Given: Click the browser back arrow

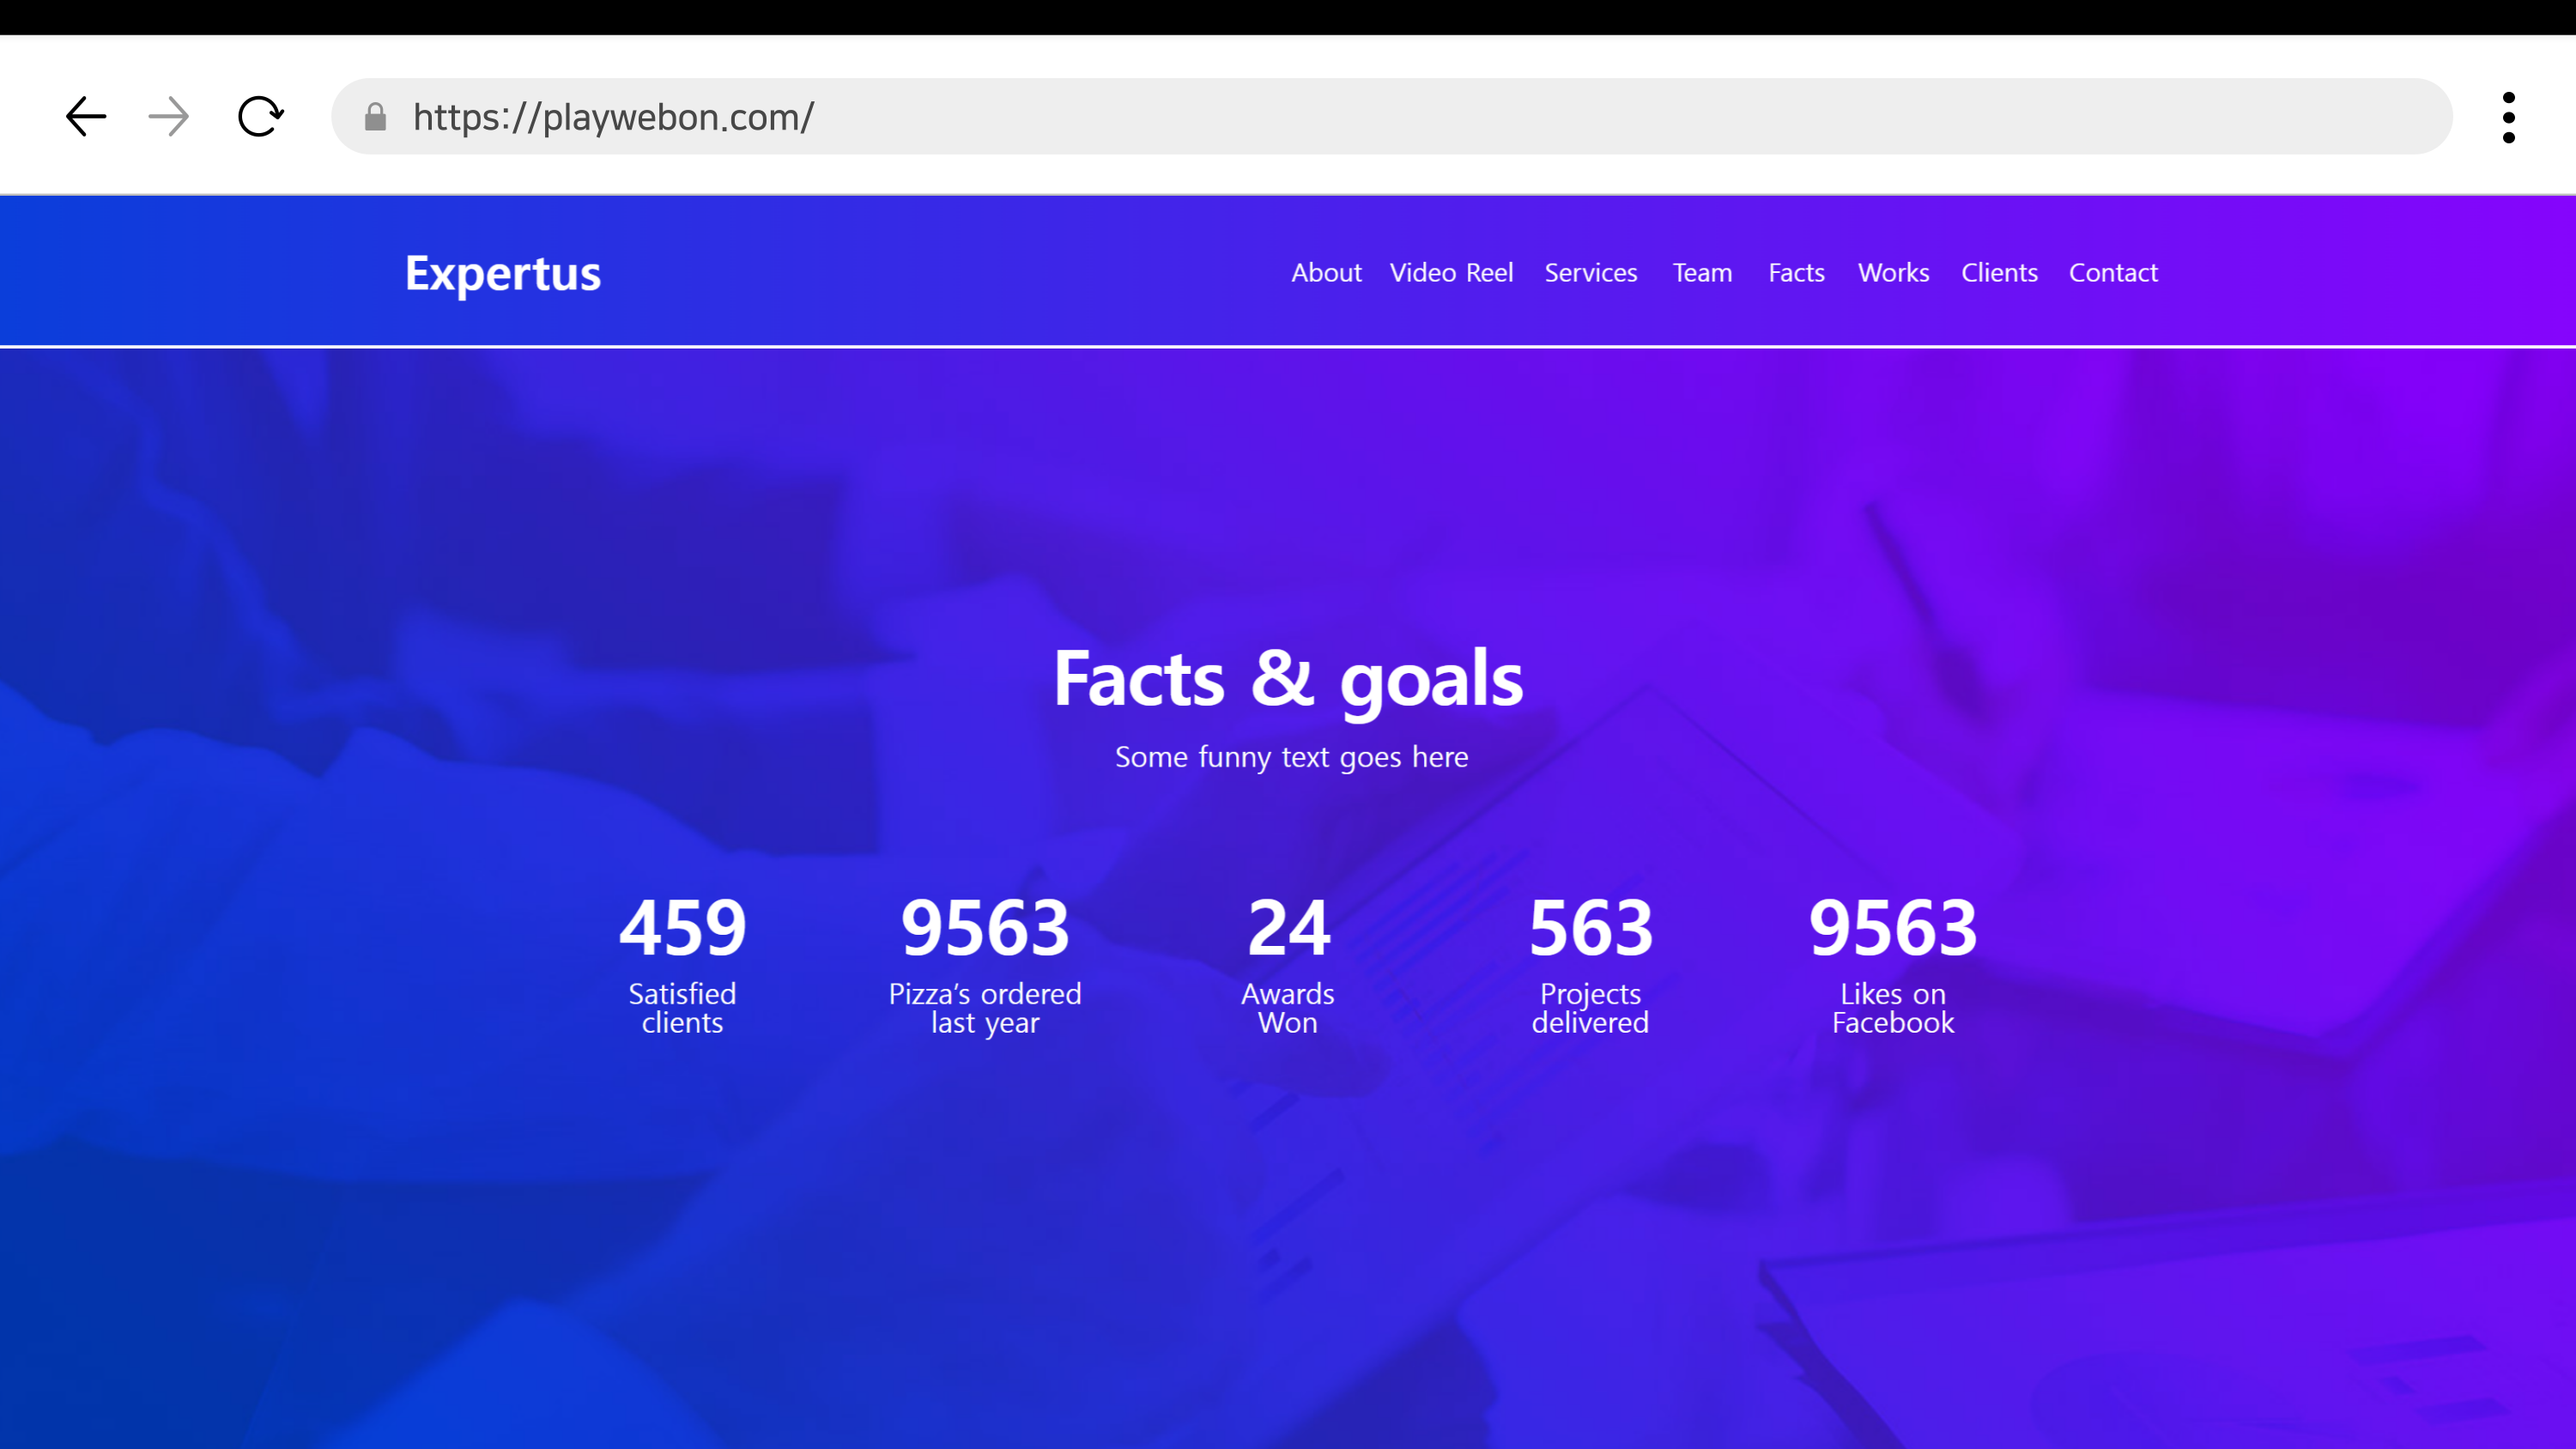Looking at the screenshot, I should [86, 117].
